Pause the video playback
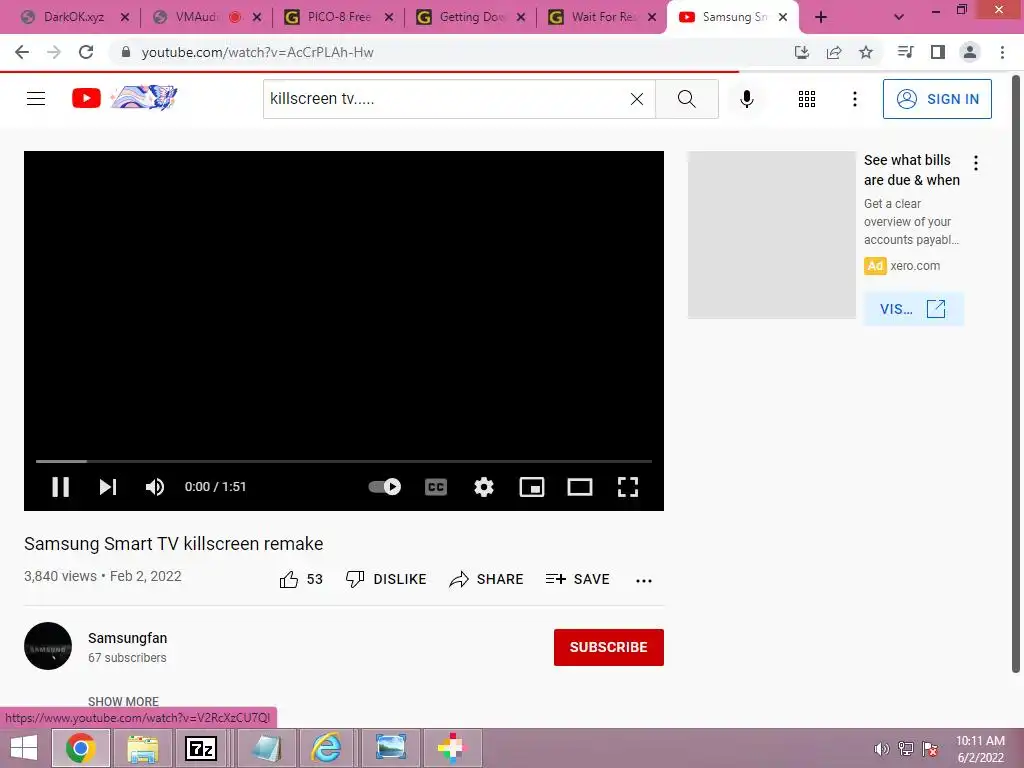This screenshot has width=1024, height=768. tap(60, 487)
